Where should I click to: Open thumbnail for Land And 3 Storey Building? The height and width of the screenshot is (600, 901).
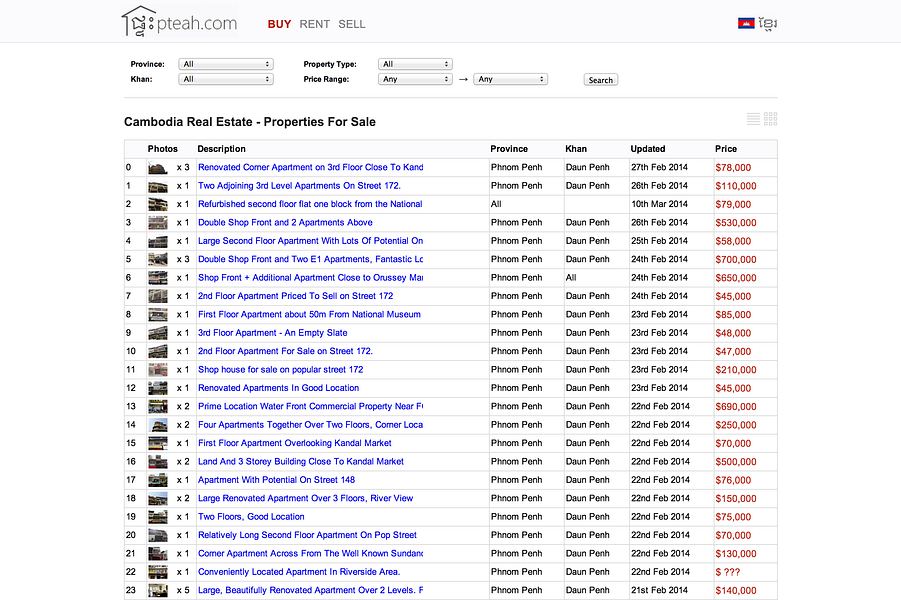tap(157, 462)
